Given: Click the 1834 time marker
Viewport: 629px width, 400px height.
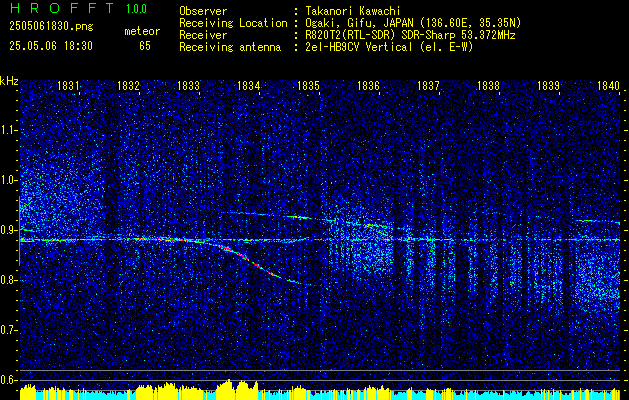Looking at the screenshot, I should tap(248, 85).
